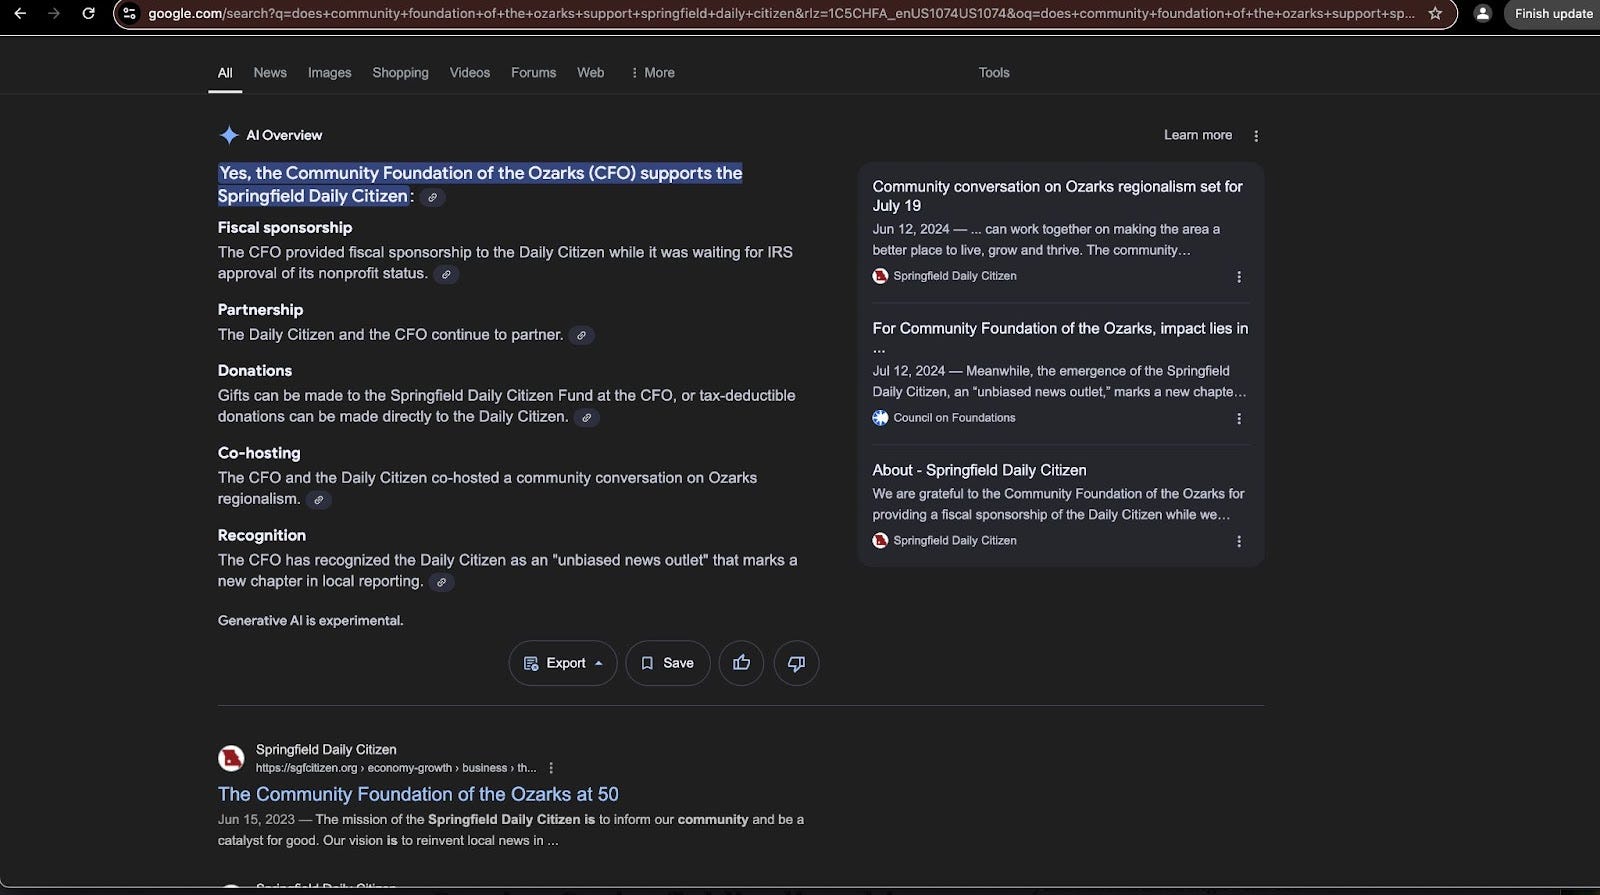
Task: Click Springfield Daily Citizen favicon in first card
Action: tap(880, 276)
